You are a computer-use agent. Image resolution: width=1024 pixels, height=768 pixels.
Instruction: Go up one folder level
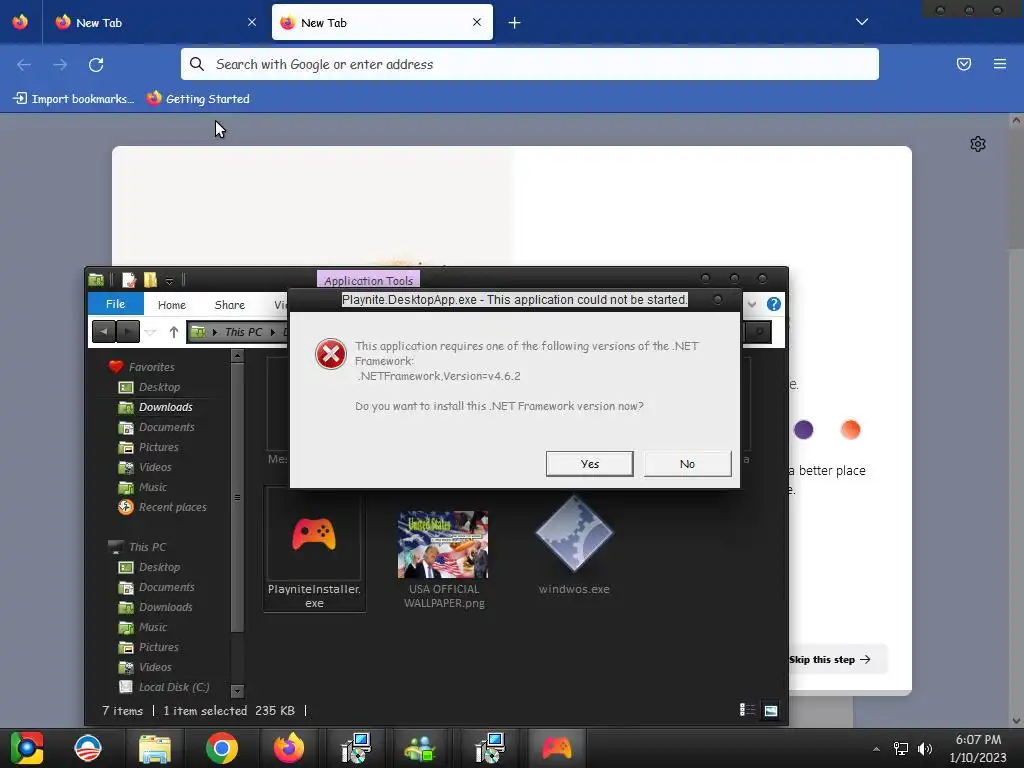(174, 332)
